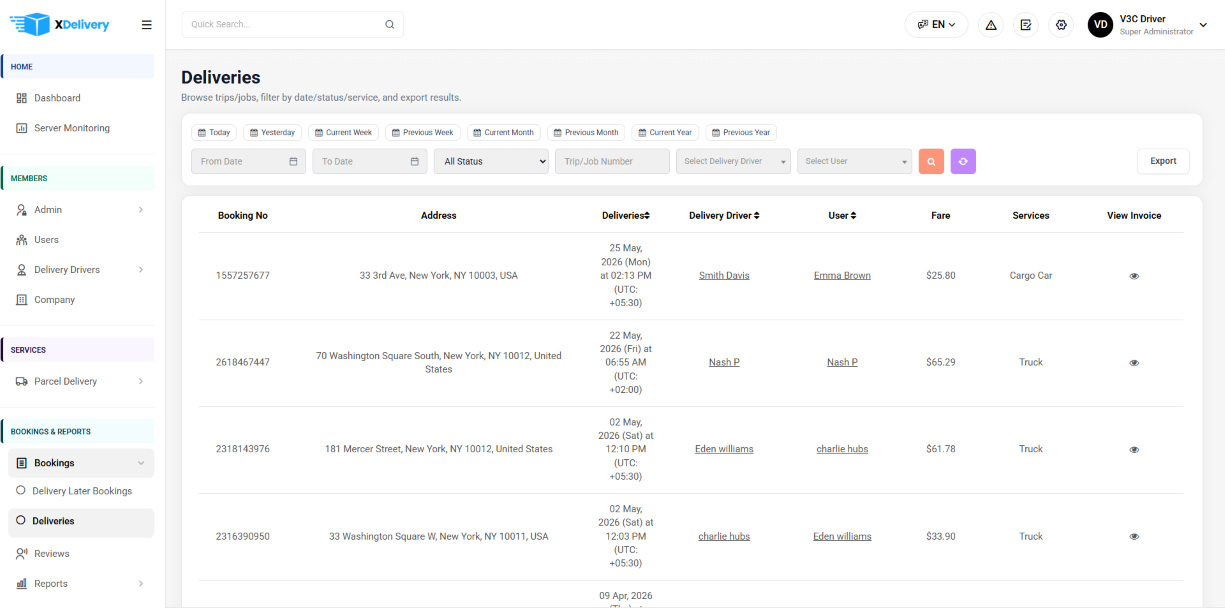
Task: View invoice eye icon for booking 2618467447
Action: 1134,363
